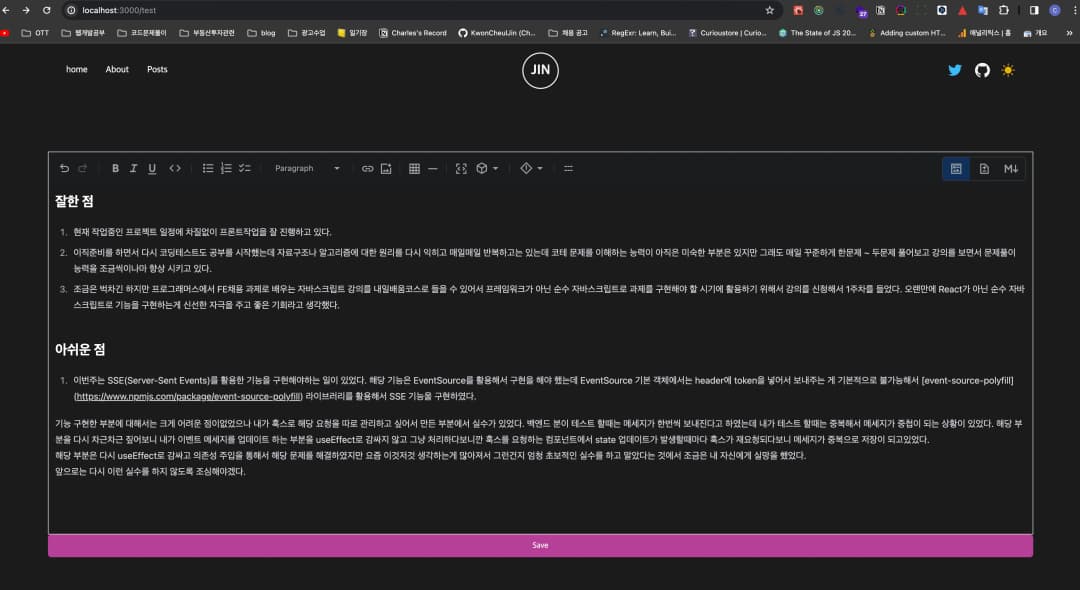Open the About page
The image size is (1080, 590).
point(117,70)
